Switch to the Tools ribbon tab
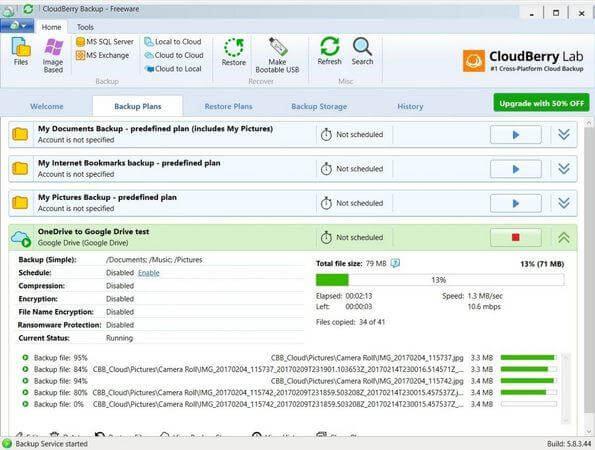Viewport: 595px width, 450px height. (x=85, y=27)
